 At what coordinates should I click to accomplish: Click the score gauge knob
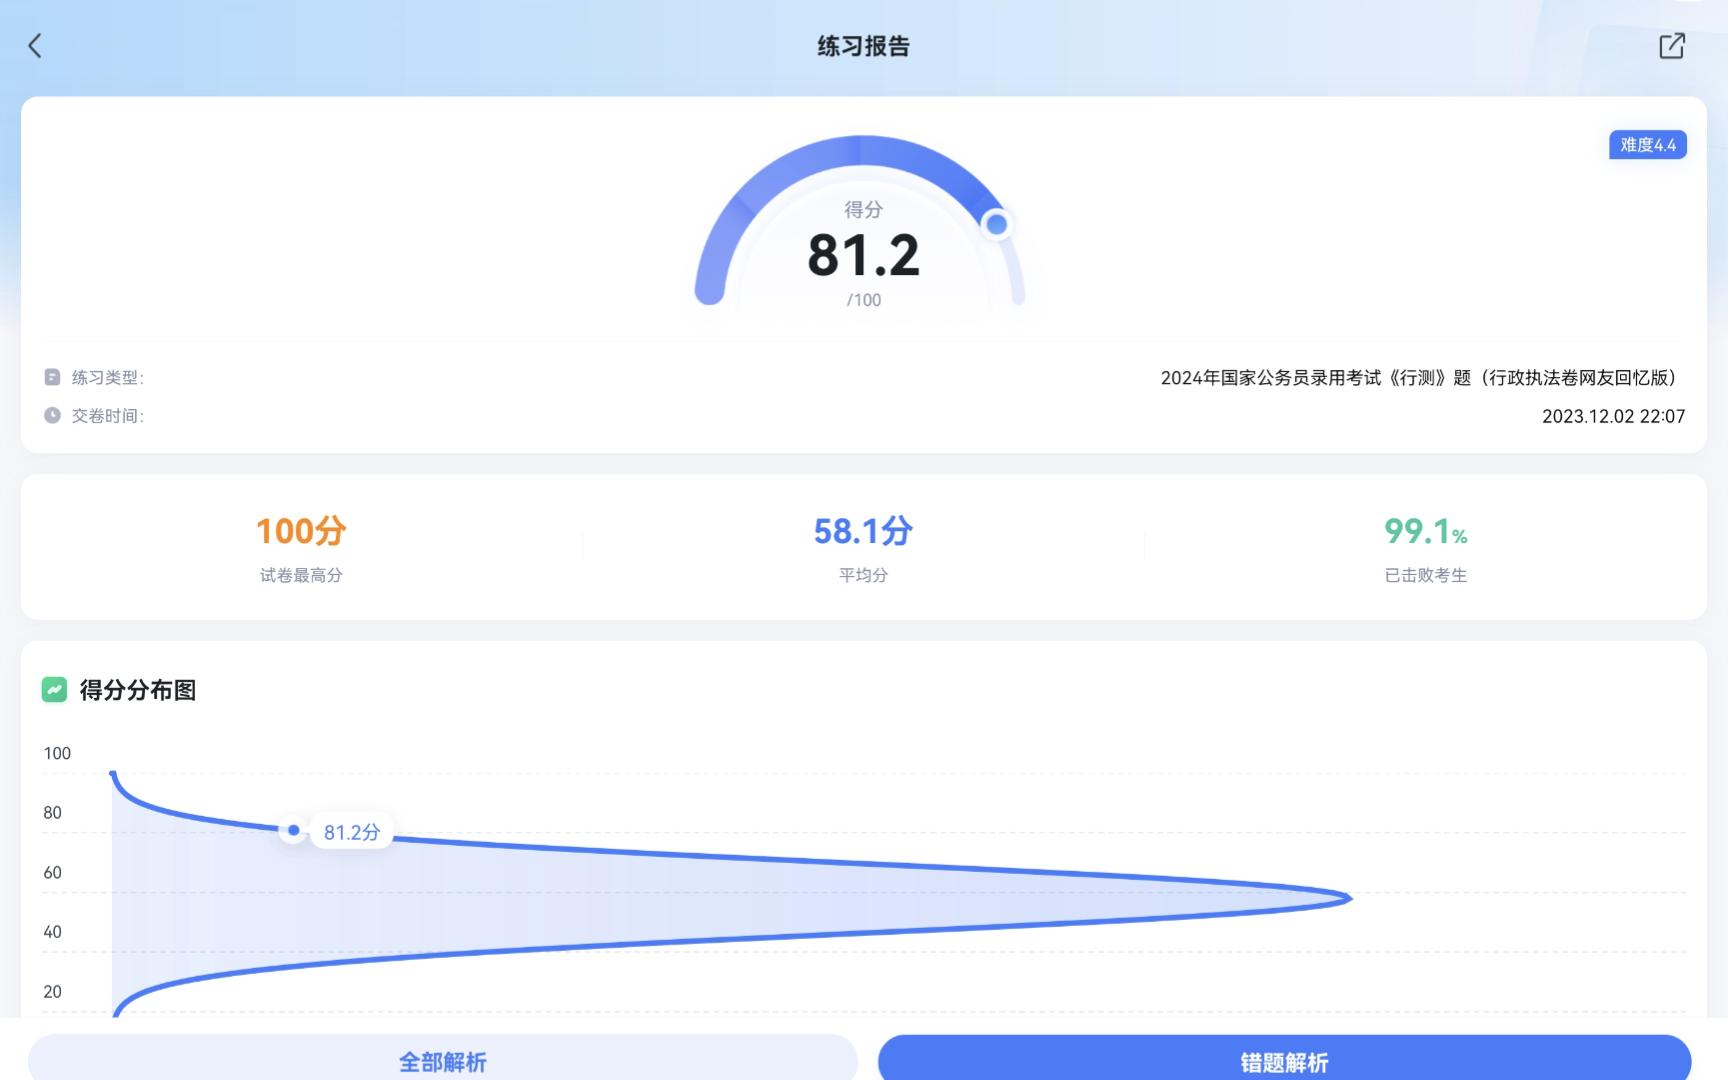pyautogui.click(x=996, y=225)
